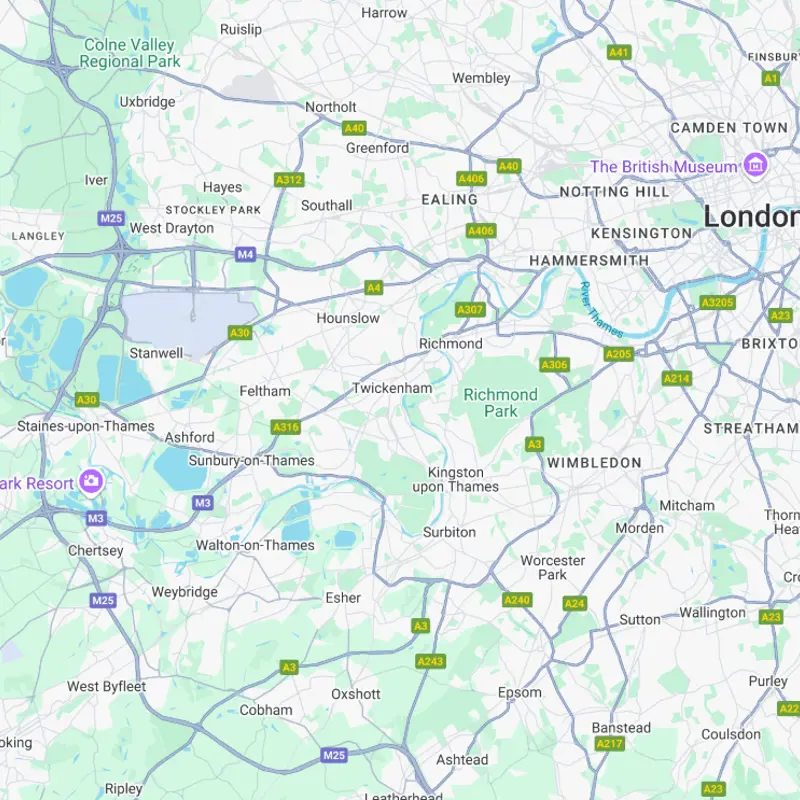Viewport: 800px width, 800px height.
Task: Click the A243 road shield
Action: (431, 661)
